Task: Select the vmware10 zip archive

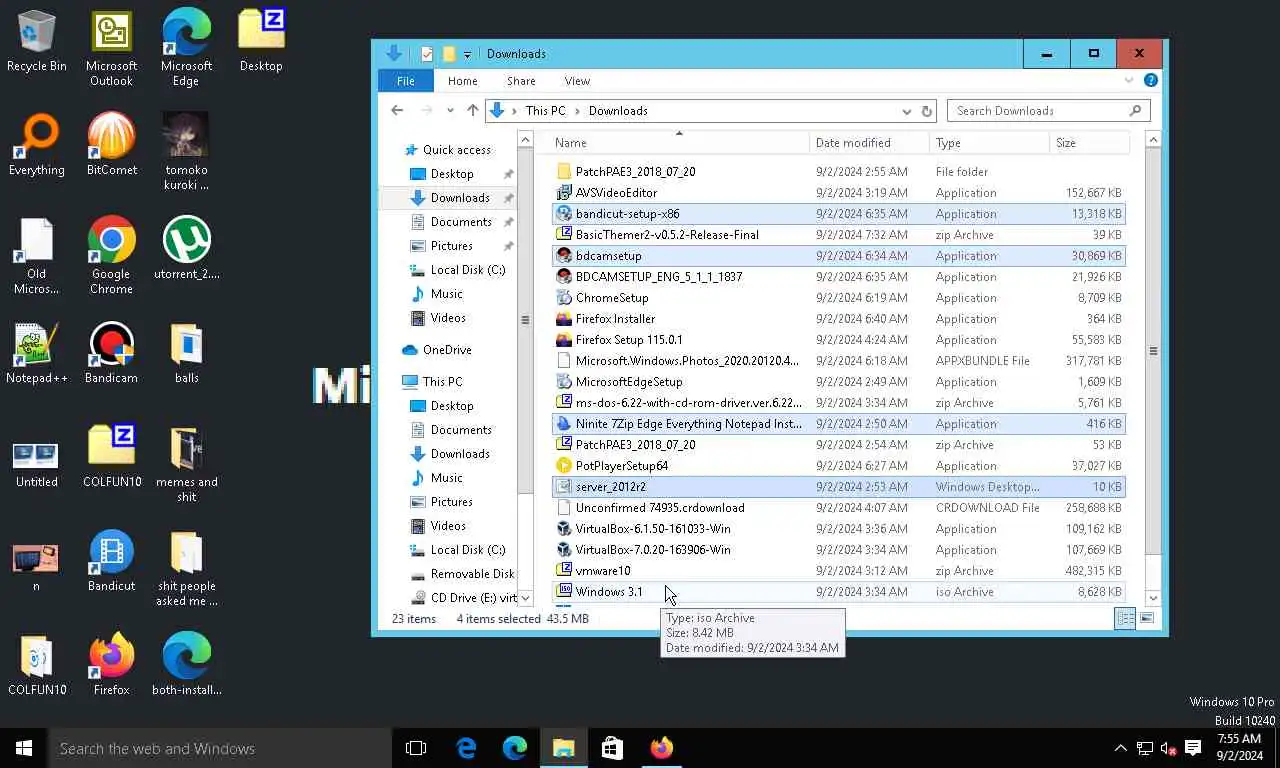Action: tap(839, 571)
